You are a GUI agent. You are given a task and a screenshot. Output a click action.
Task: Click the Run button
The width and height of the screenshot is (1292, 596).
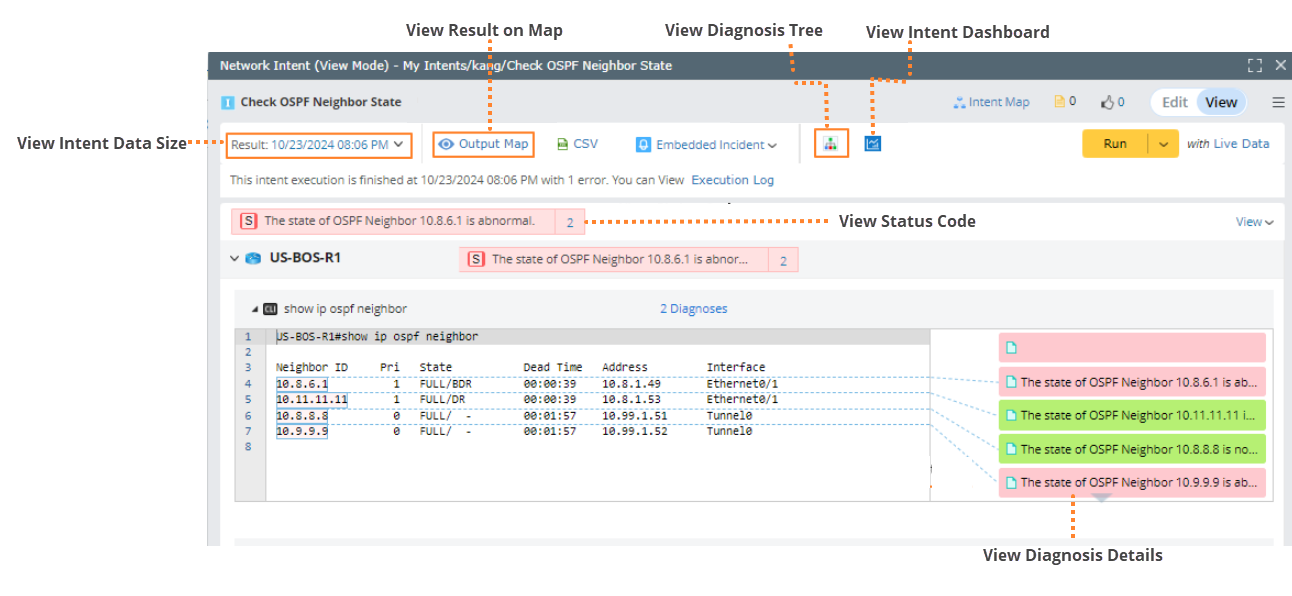tap(1115, 144)
